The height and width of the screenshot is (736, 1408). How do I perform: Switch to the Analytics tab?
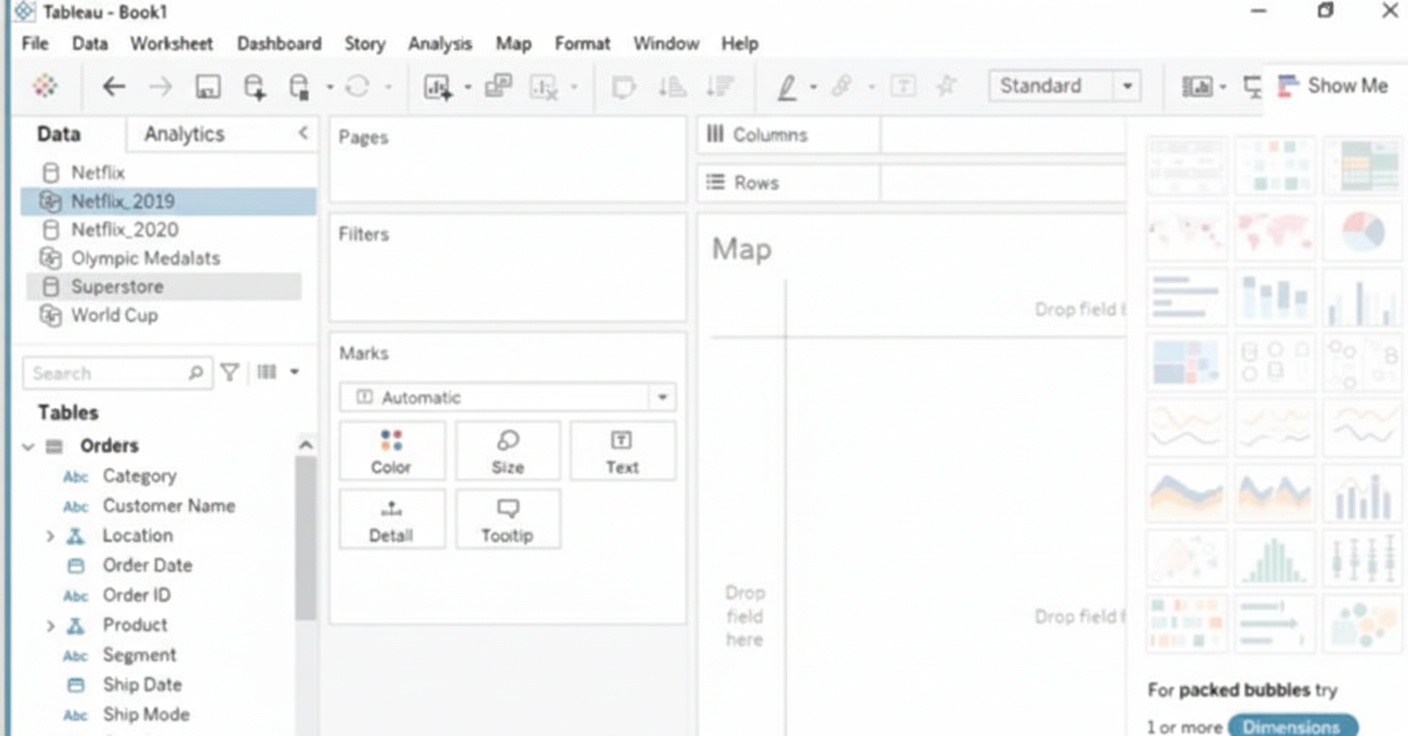pyautogui.click(x=184, y=134)
